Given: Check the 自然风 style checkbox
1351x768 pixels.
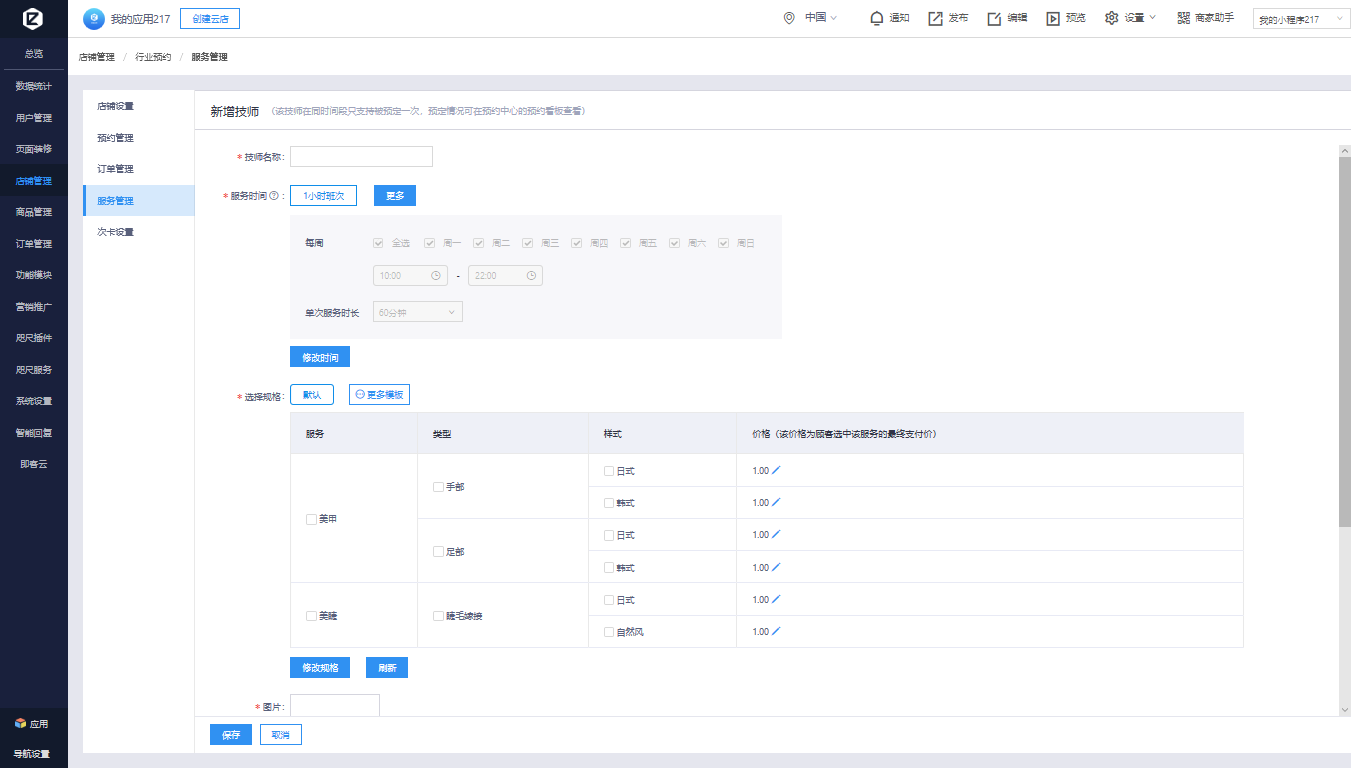Looking at the screenshot, I should tap(609, 632).
